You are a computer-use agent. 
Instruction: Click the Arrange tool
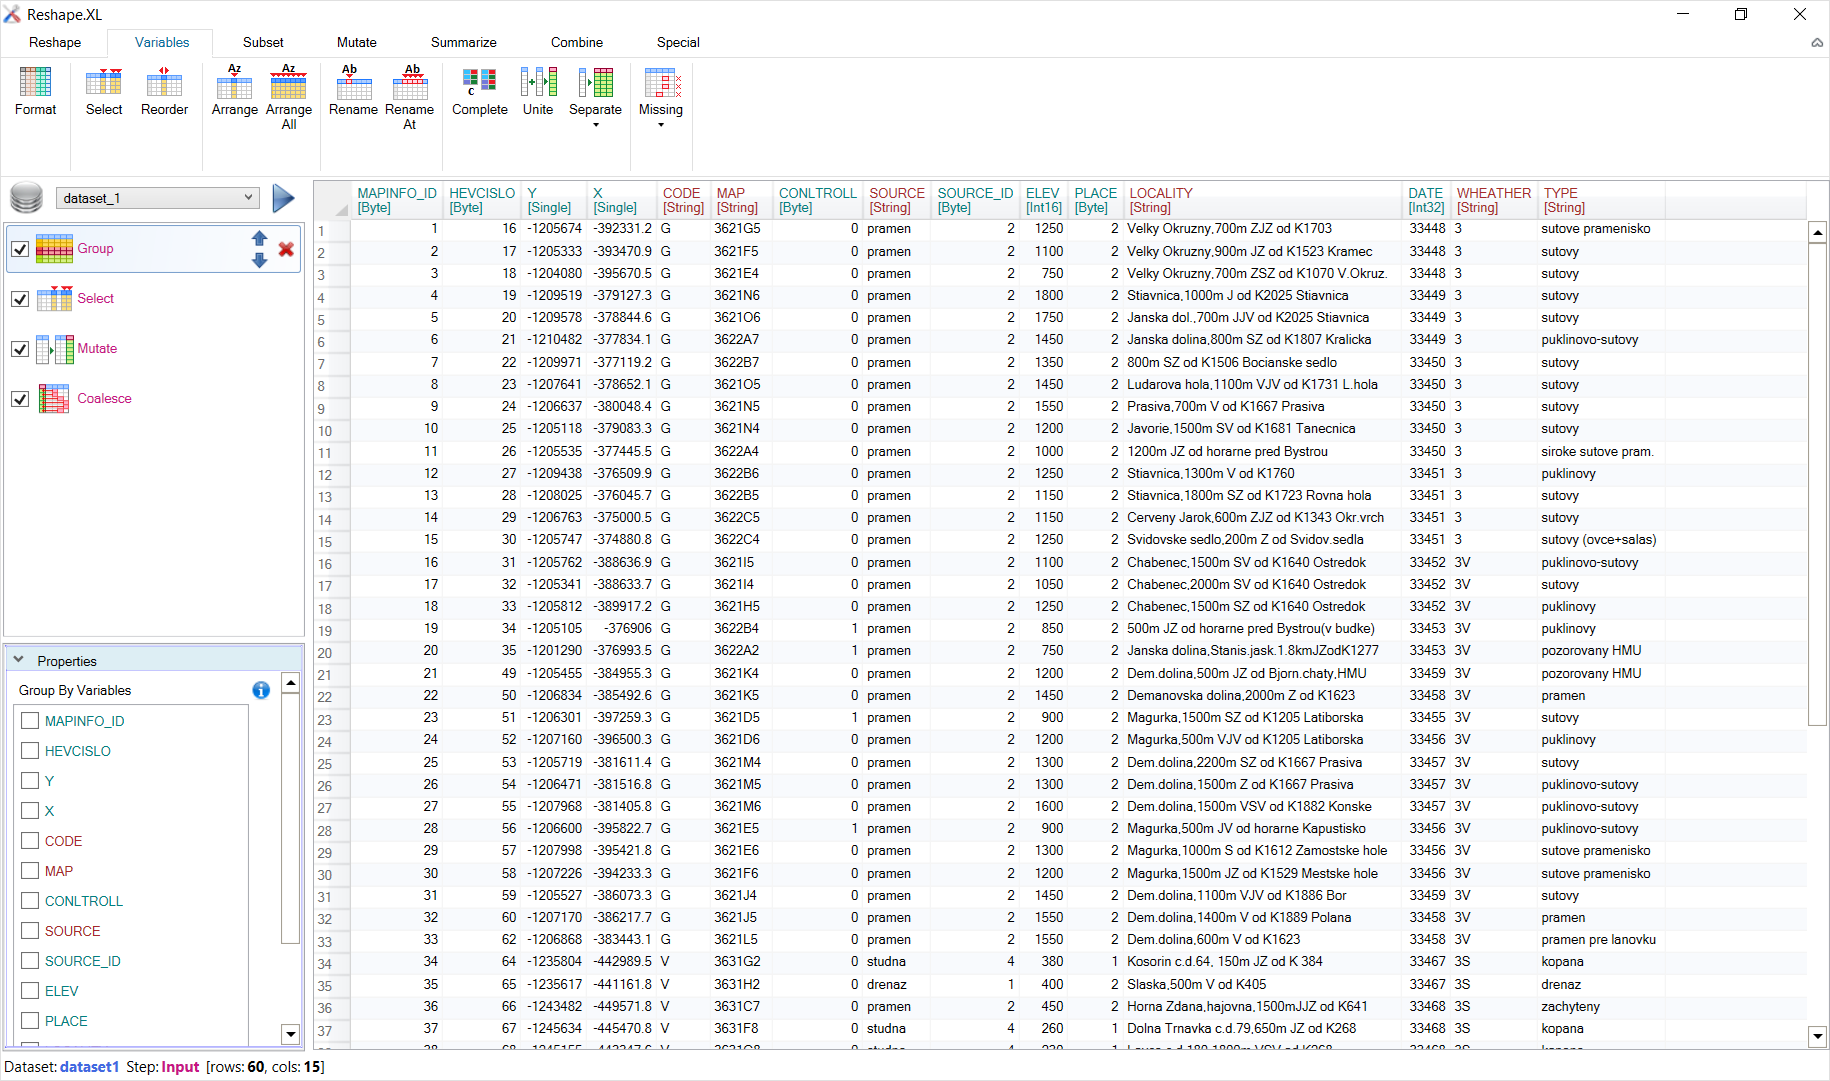pos(235,92)
